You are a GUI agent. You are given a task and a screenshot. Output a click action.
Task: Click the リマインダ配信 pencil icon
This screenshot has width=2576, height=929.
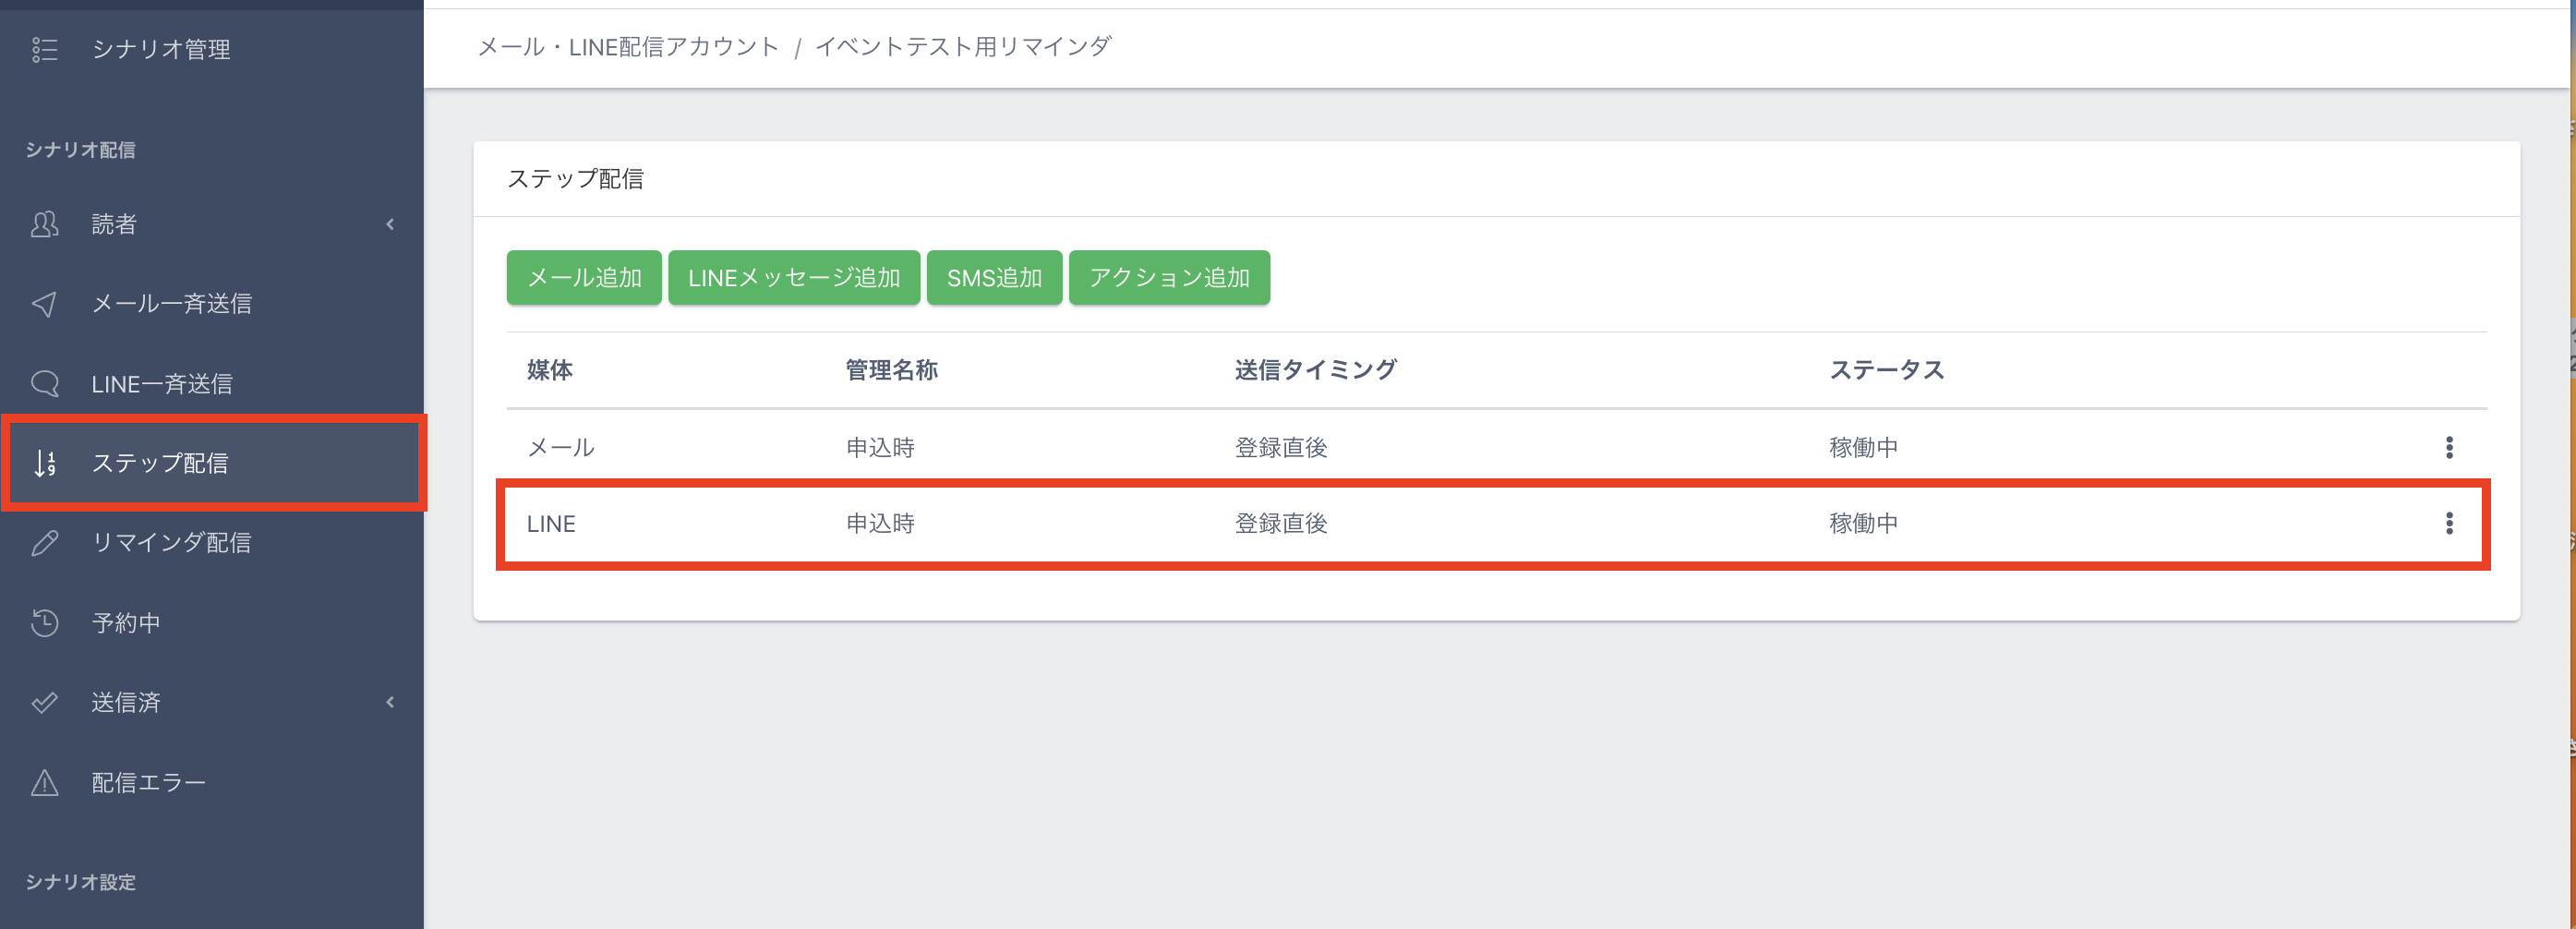(45, 543)
